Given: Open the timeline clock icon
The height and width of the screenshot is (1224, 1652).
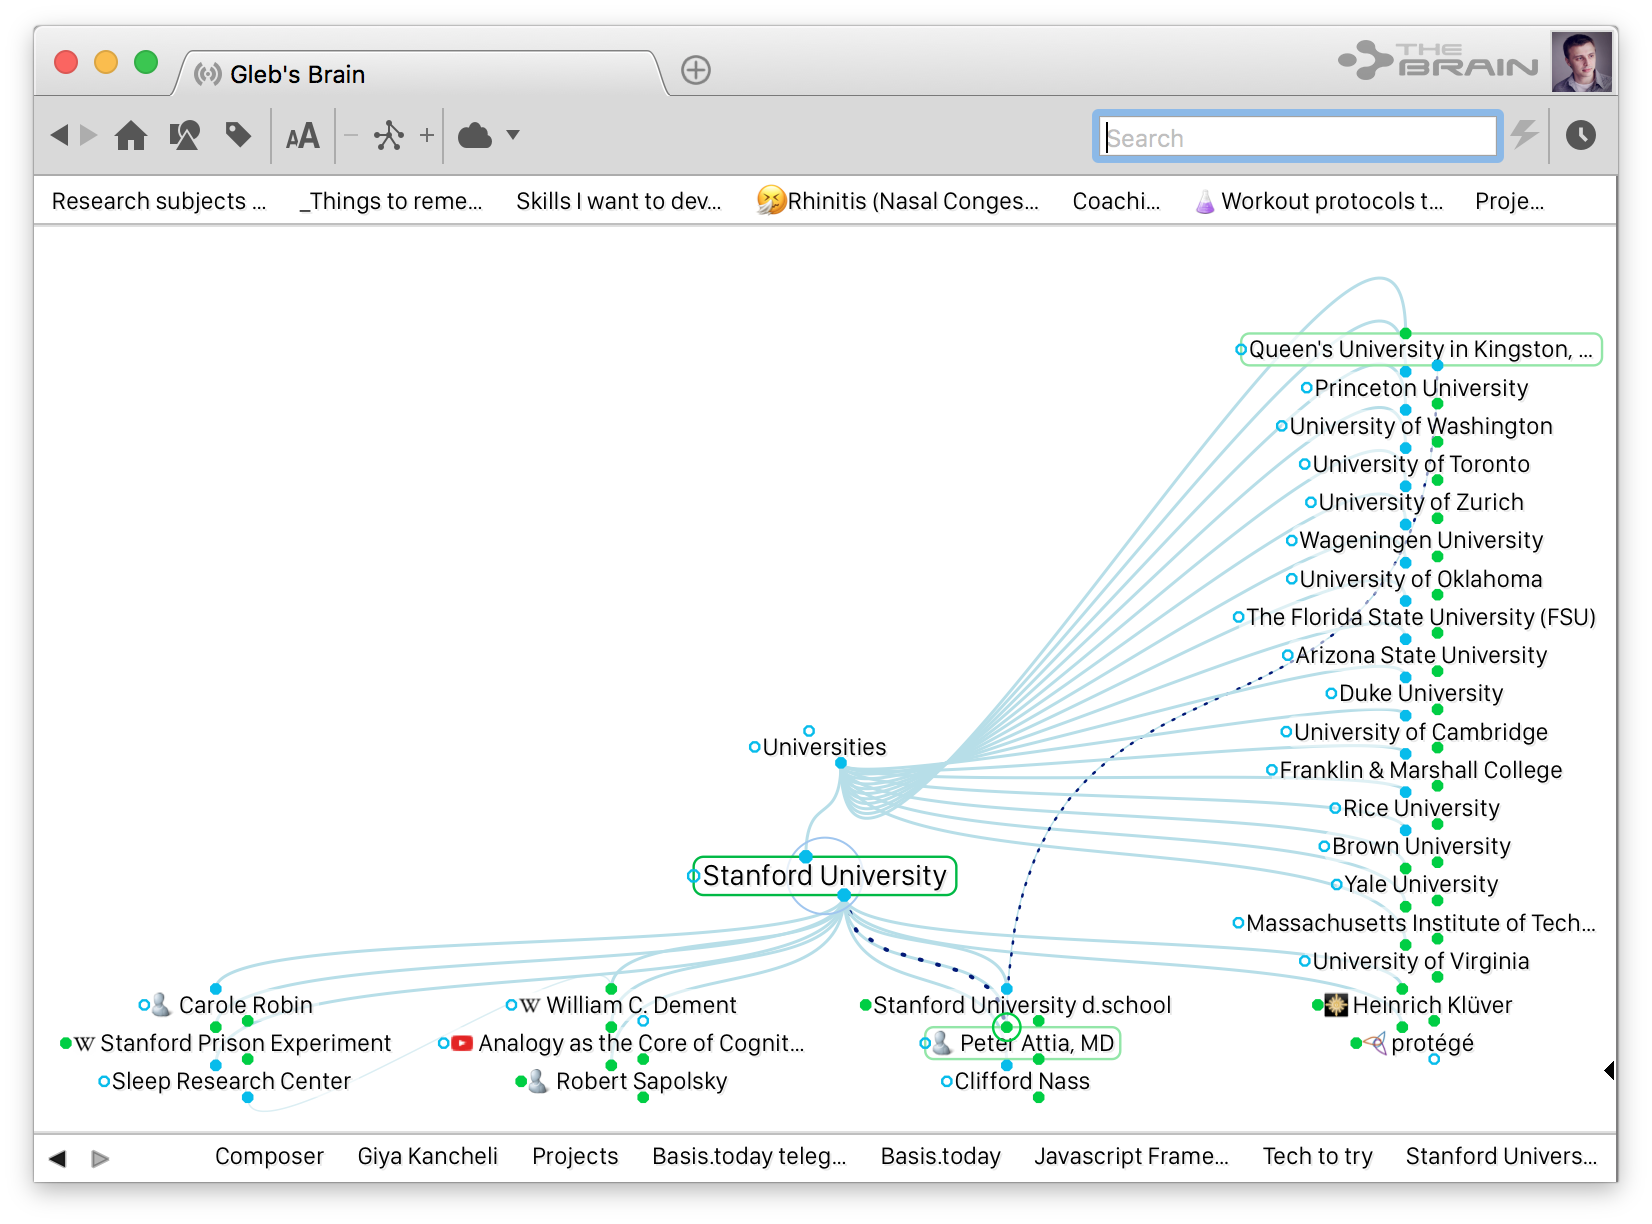Looking at the screenshot, I should click(x=1580, y=135).
